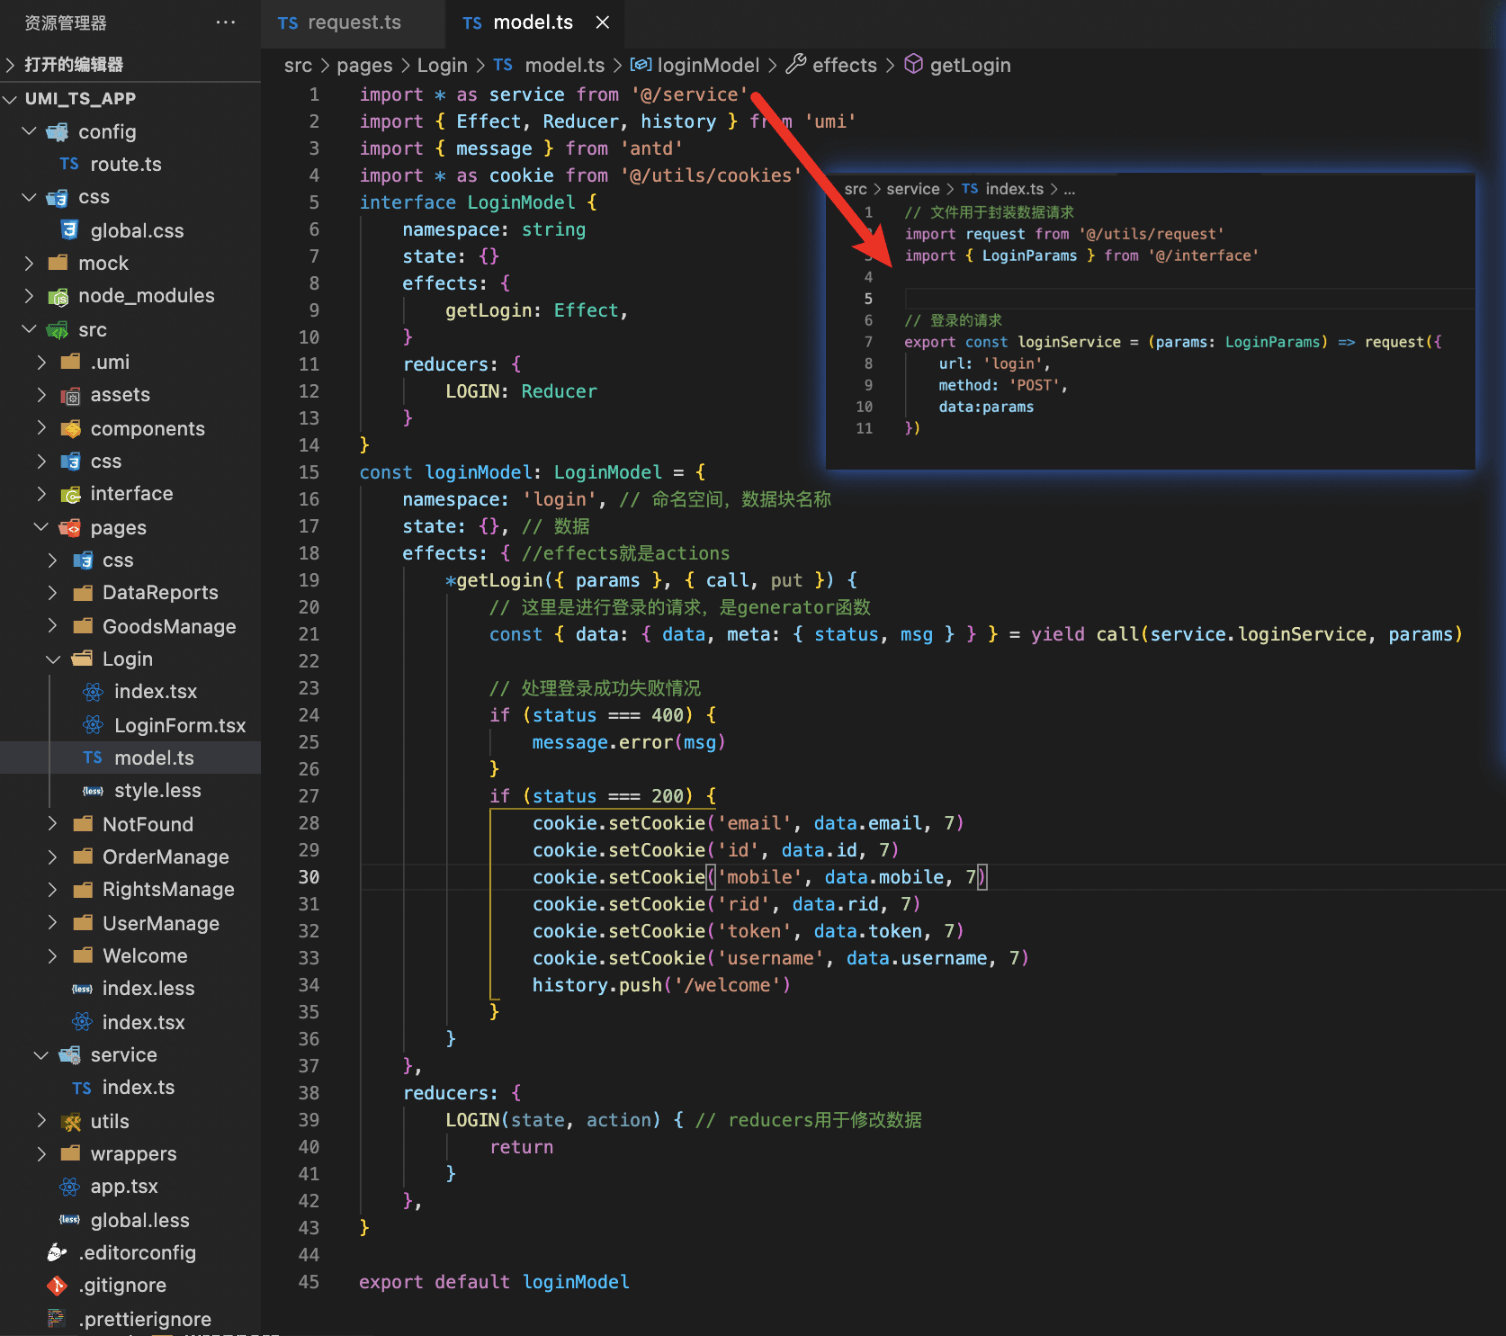Click the symbol icon before loginModel breadcrumb
This screenshot has width=1506, height=1336.
click(640, 64)
